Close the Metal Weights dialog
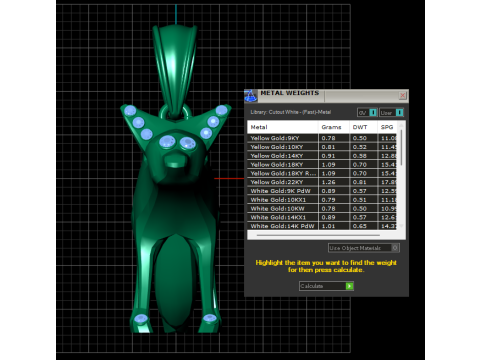480x360 pixels. [x=402, y=96]
